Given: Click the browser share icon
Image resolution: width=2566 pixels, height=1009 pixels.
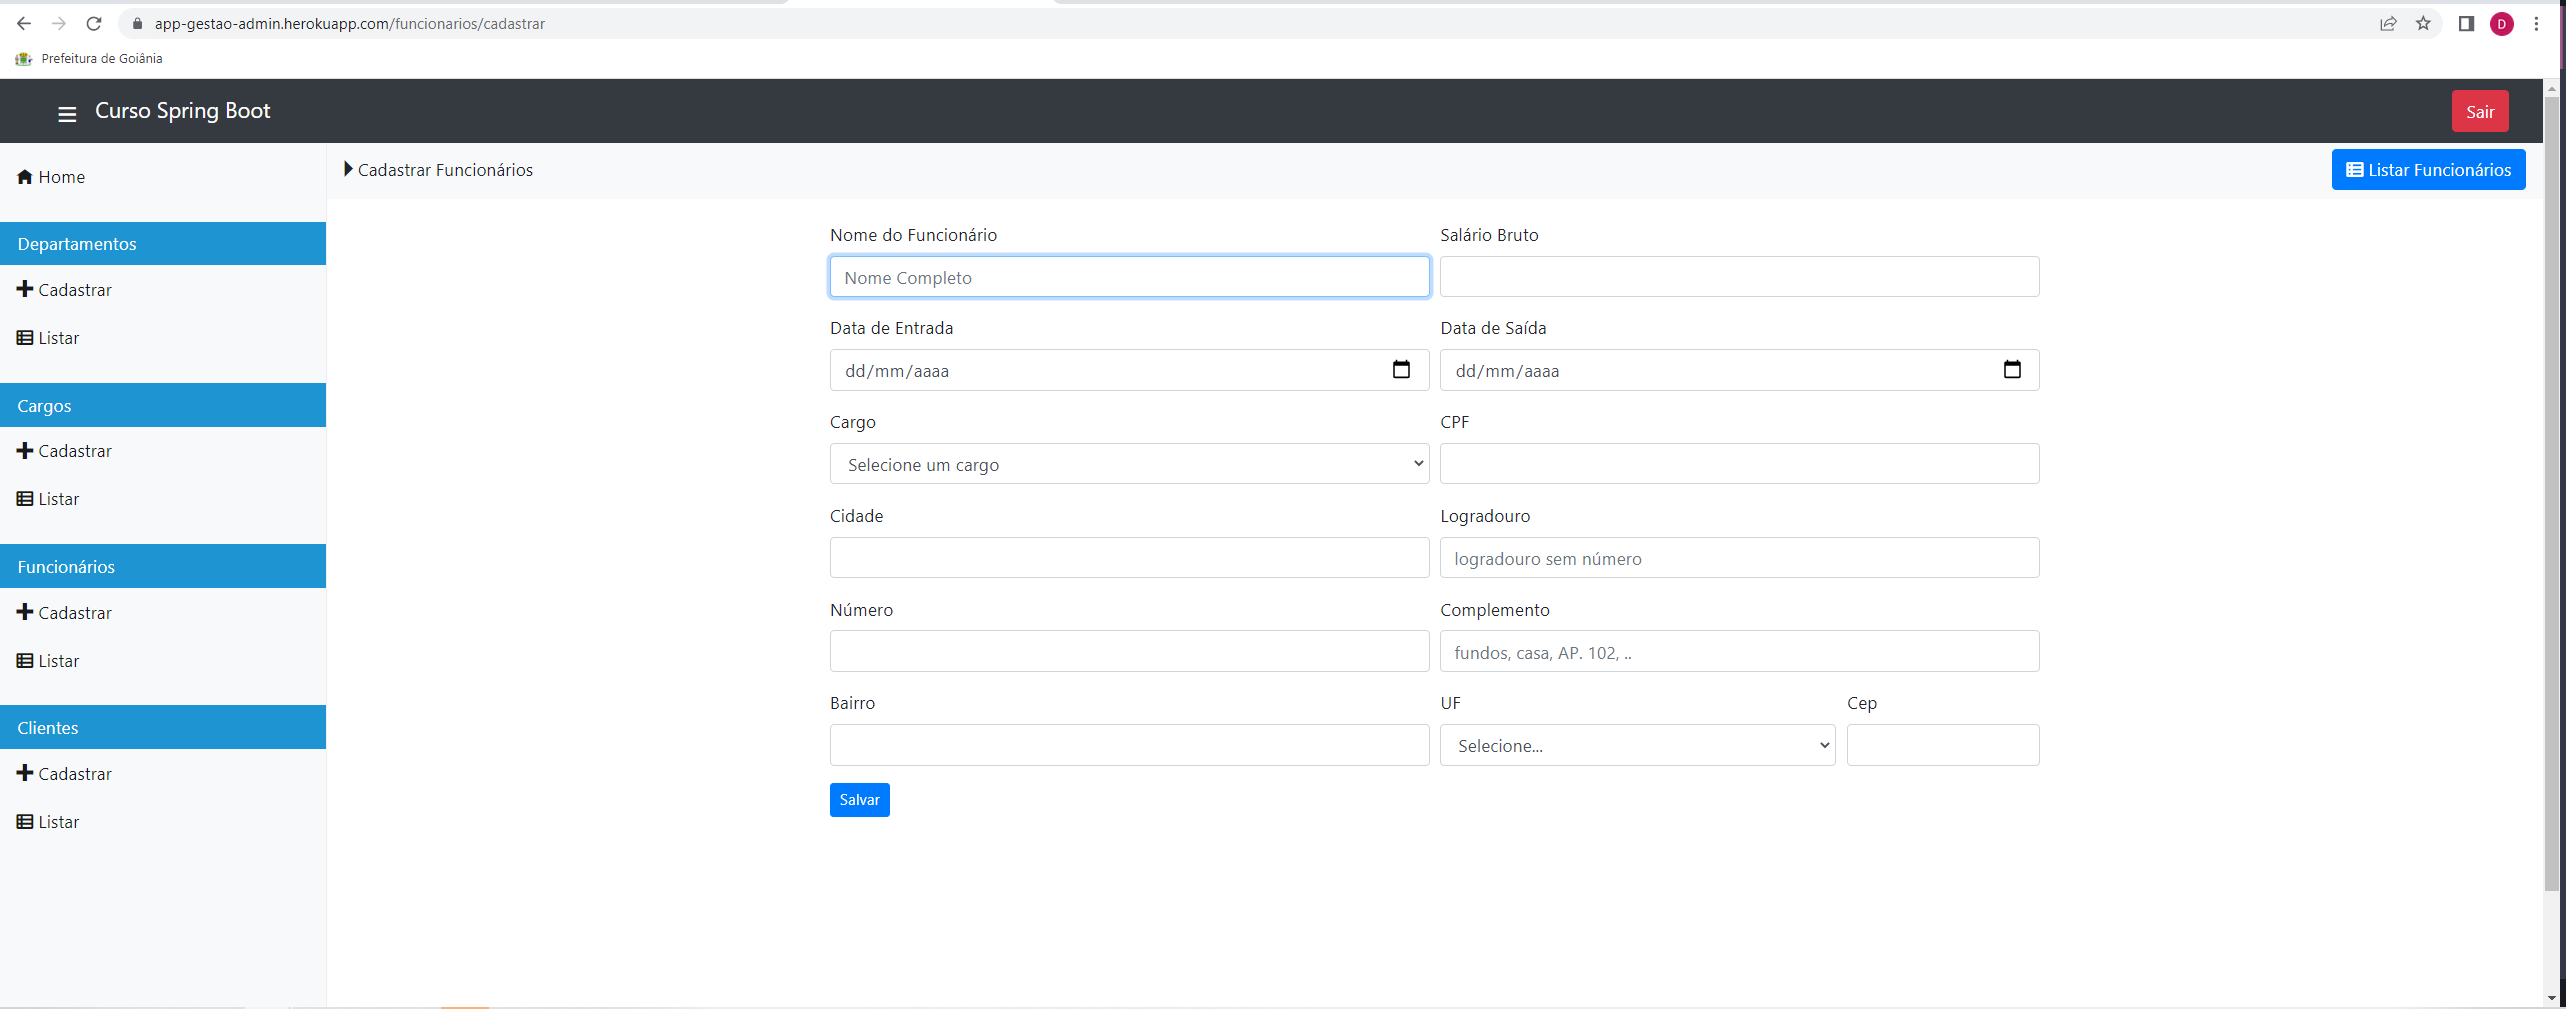Looking at the screenshot, I should coord(2389,23).
